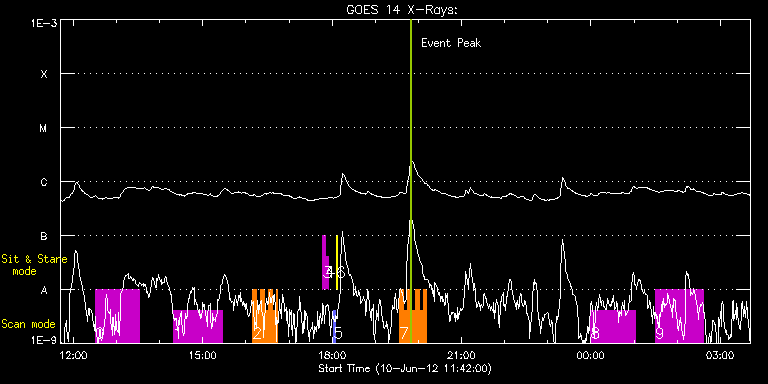Click the "Event Peak" label

451,43
